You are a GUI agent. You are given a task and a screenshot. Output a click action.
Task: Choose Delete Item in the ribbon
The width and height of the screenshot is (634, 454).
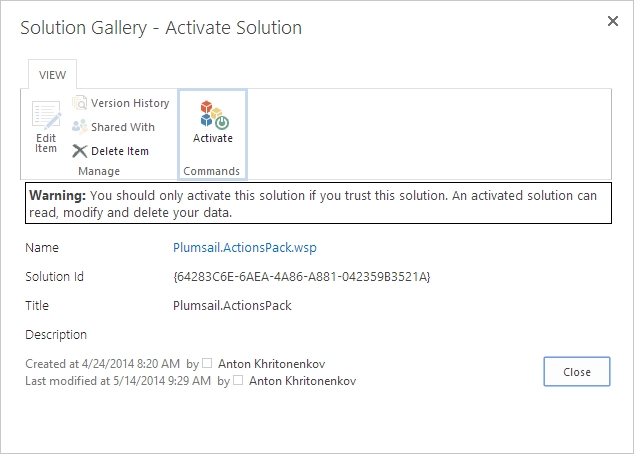coord(110,151)
